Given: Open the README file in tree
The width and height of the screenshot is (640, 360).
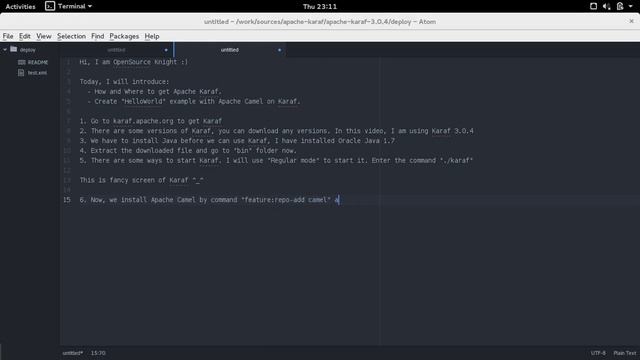Looking at the screenshot, I should click(x=38, y=62).
